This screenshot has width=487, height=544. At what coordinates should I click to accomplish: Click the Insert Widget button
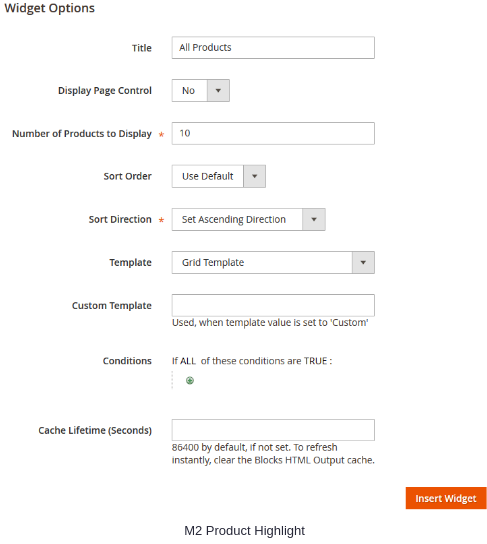point(446,498)
